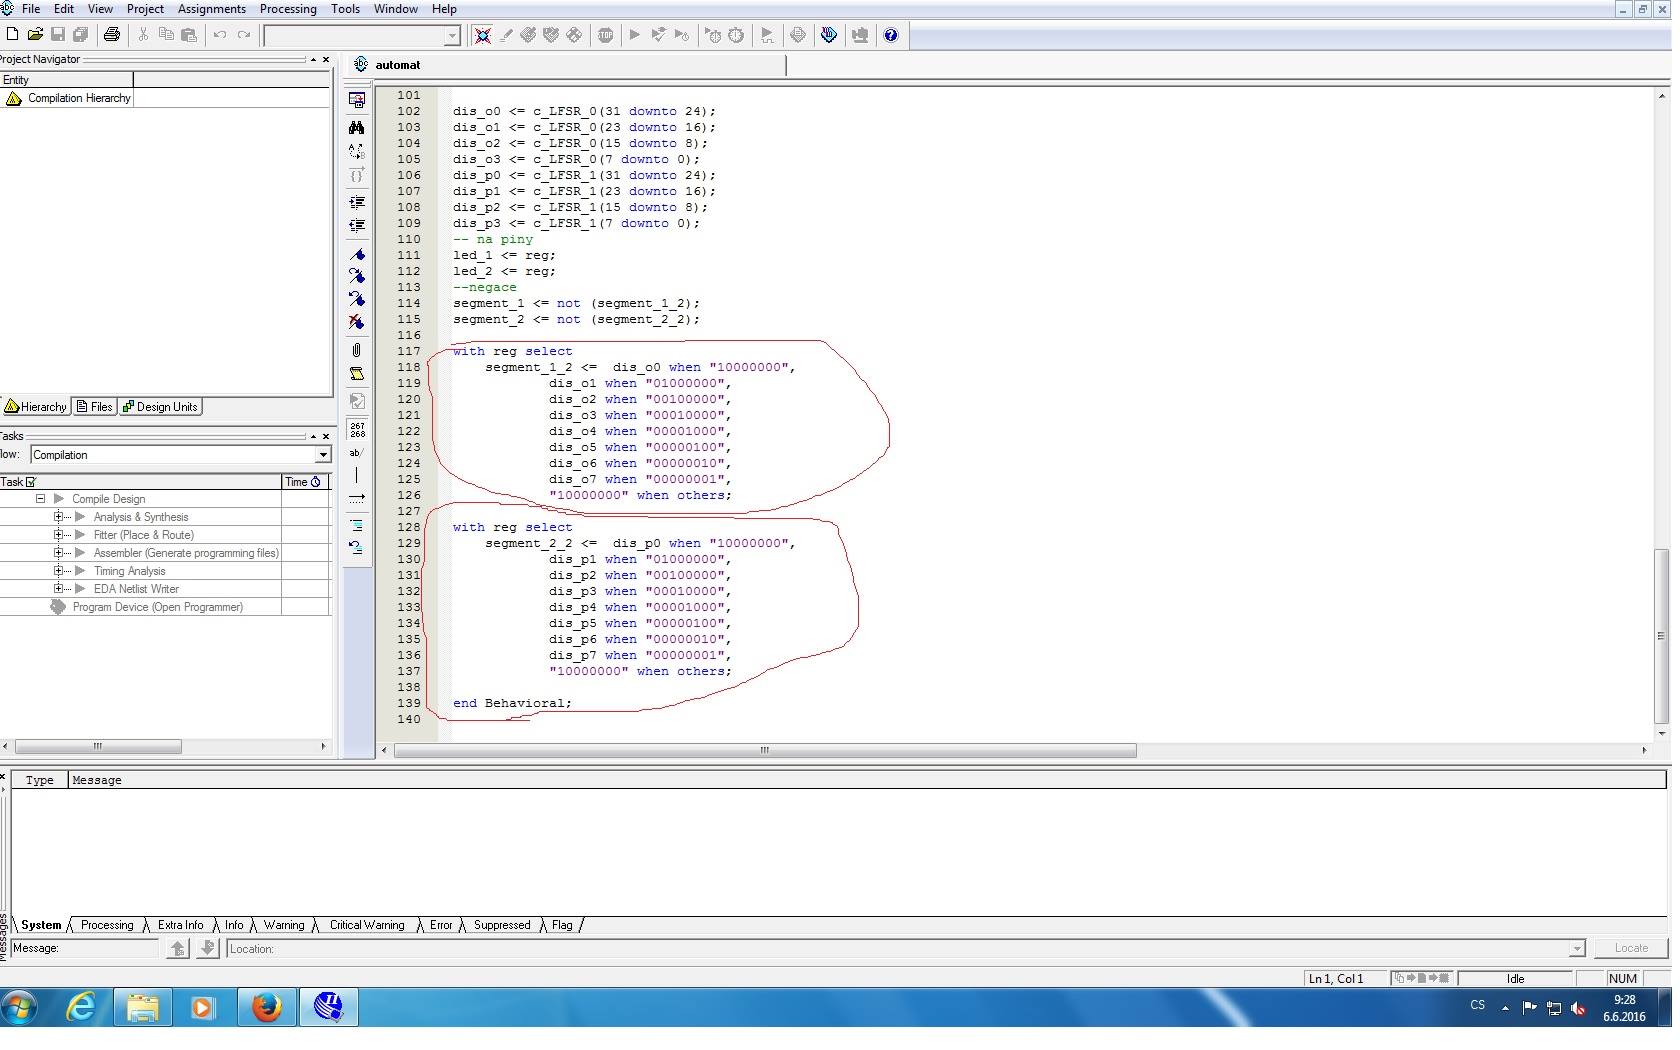
Task: Expand the Timing Analysis task node
Action: point(59,571)
